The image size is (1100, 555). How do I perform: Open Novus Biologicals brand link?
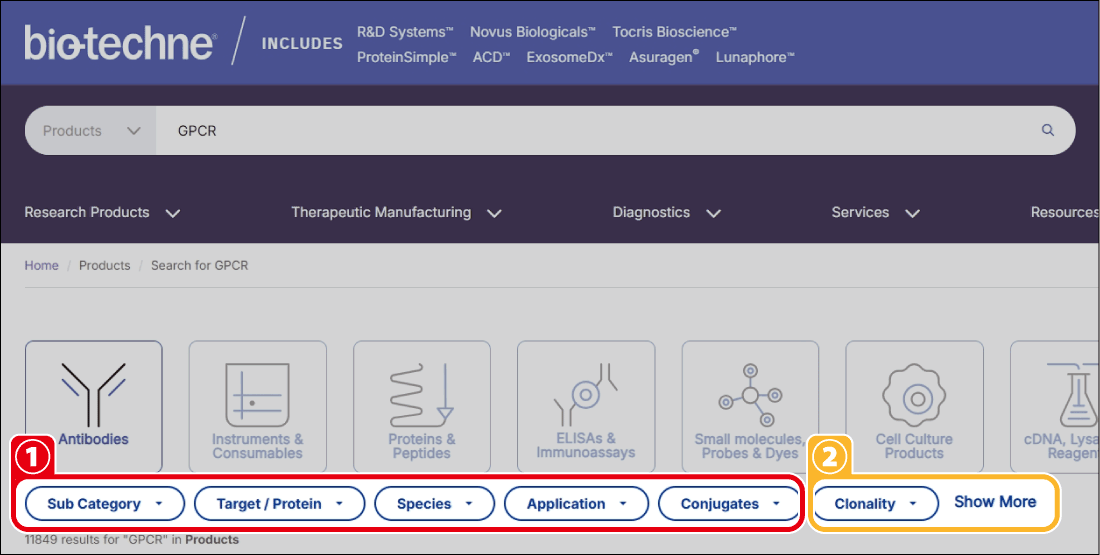coord(533,32)
